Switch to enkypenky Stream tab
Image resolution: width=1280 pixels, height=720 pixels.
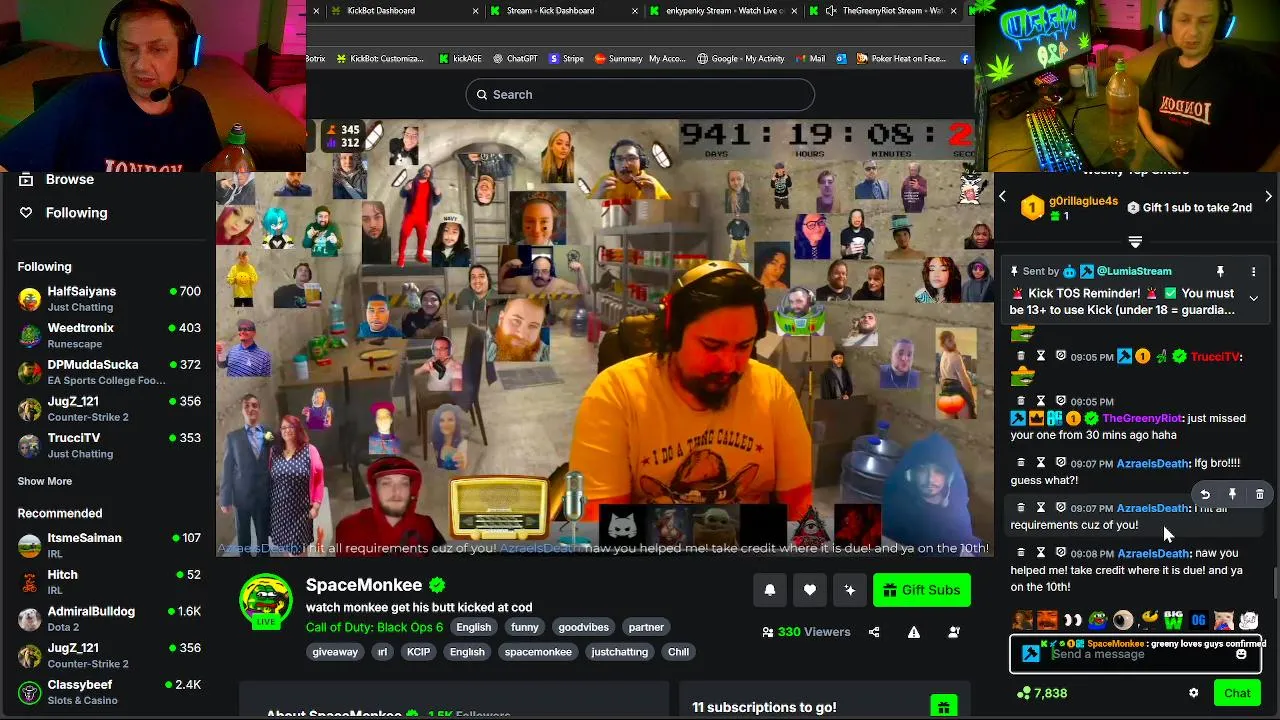(723, 11)
